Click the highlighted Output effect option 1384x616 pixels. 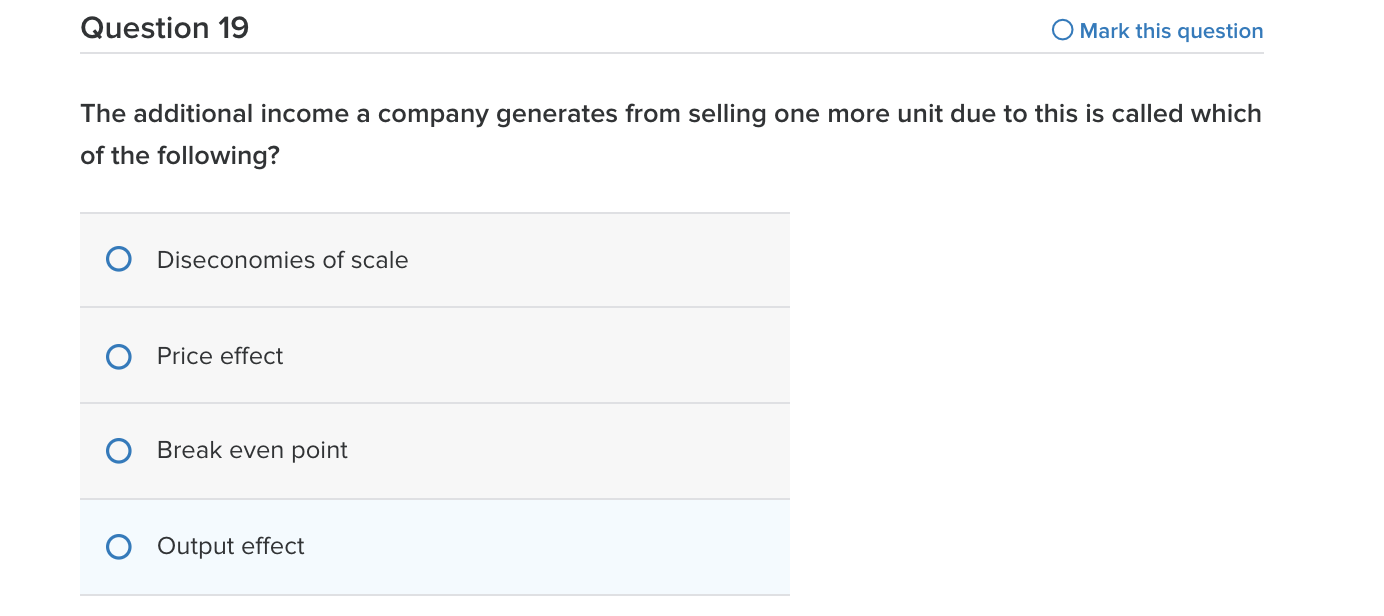(x=435, y=546)
